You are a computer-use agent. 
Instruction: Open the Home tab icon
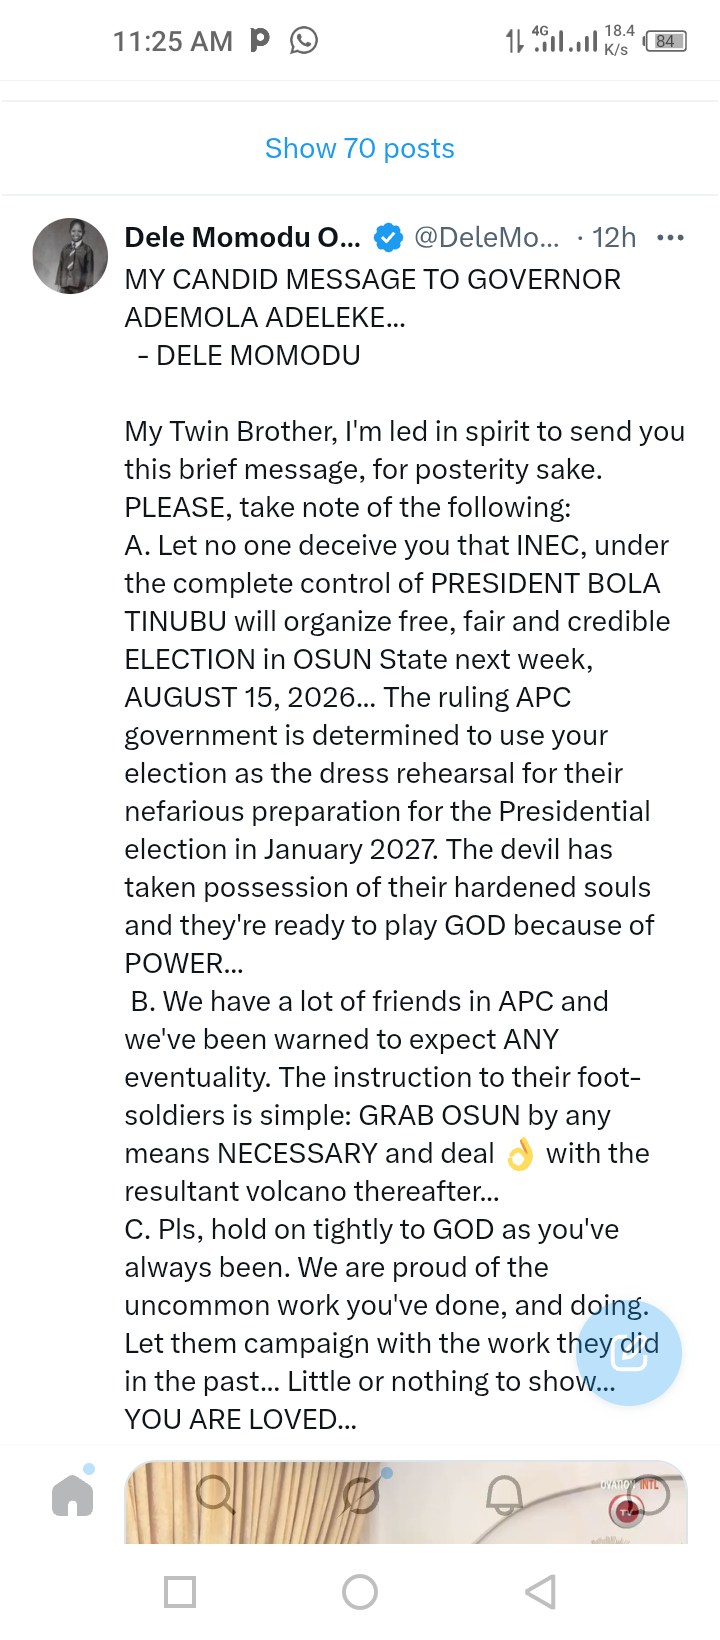[x=72, y=1496]
